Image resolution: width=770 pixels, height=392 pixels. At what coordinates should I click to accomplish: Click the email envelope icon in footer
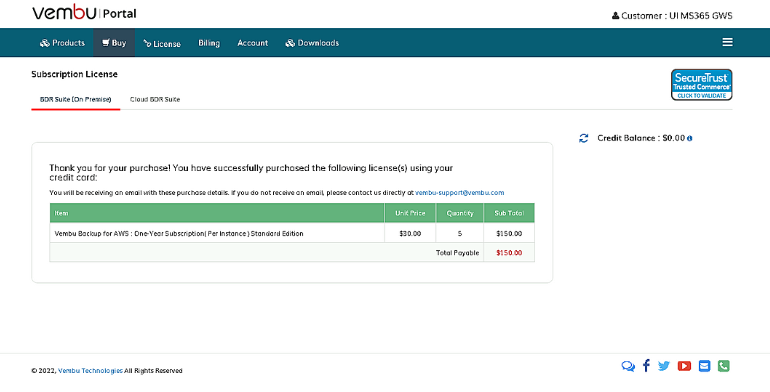[704, 366]
